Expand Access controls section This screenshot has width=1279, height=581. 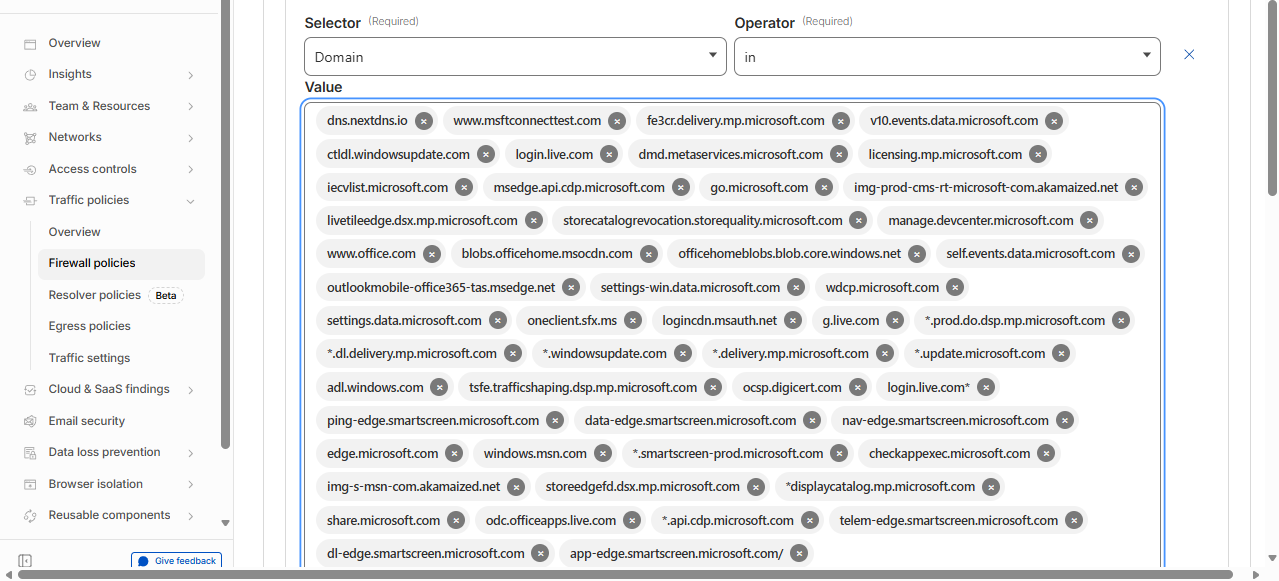(190, 169)
